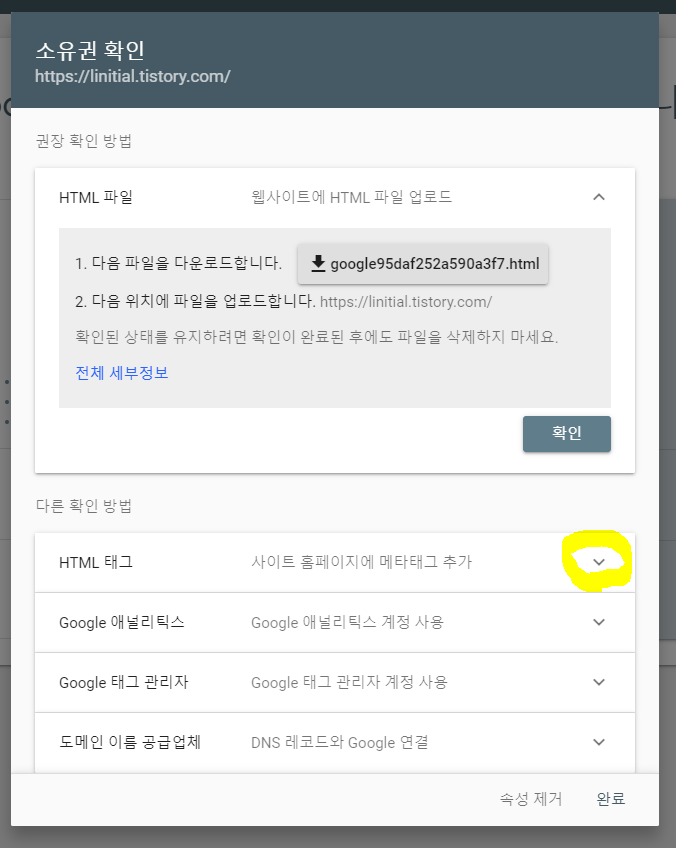Expand the HTML 태그 chevron
Screen dimensions: 676x848
[599, 562]
